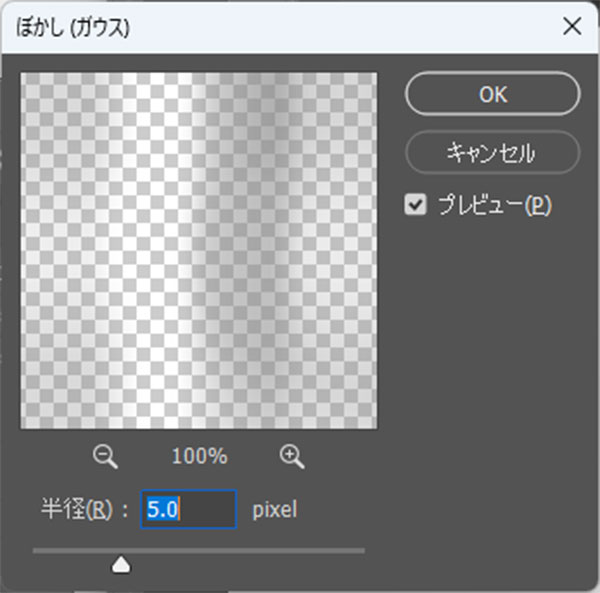Click the bright white stripe in preview

163,249
